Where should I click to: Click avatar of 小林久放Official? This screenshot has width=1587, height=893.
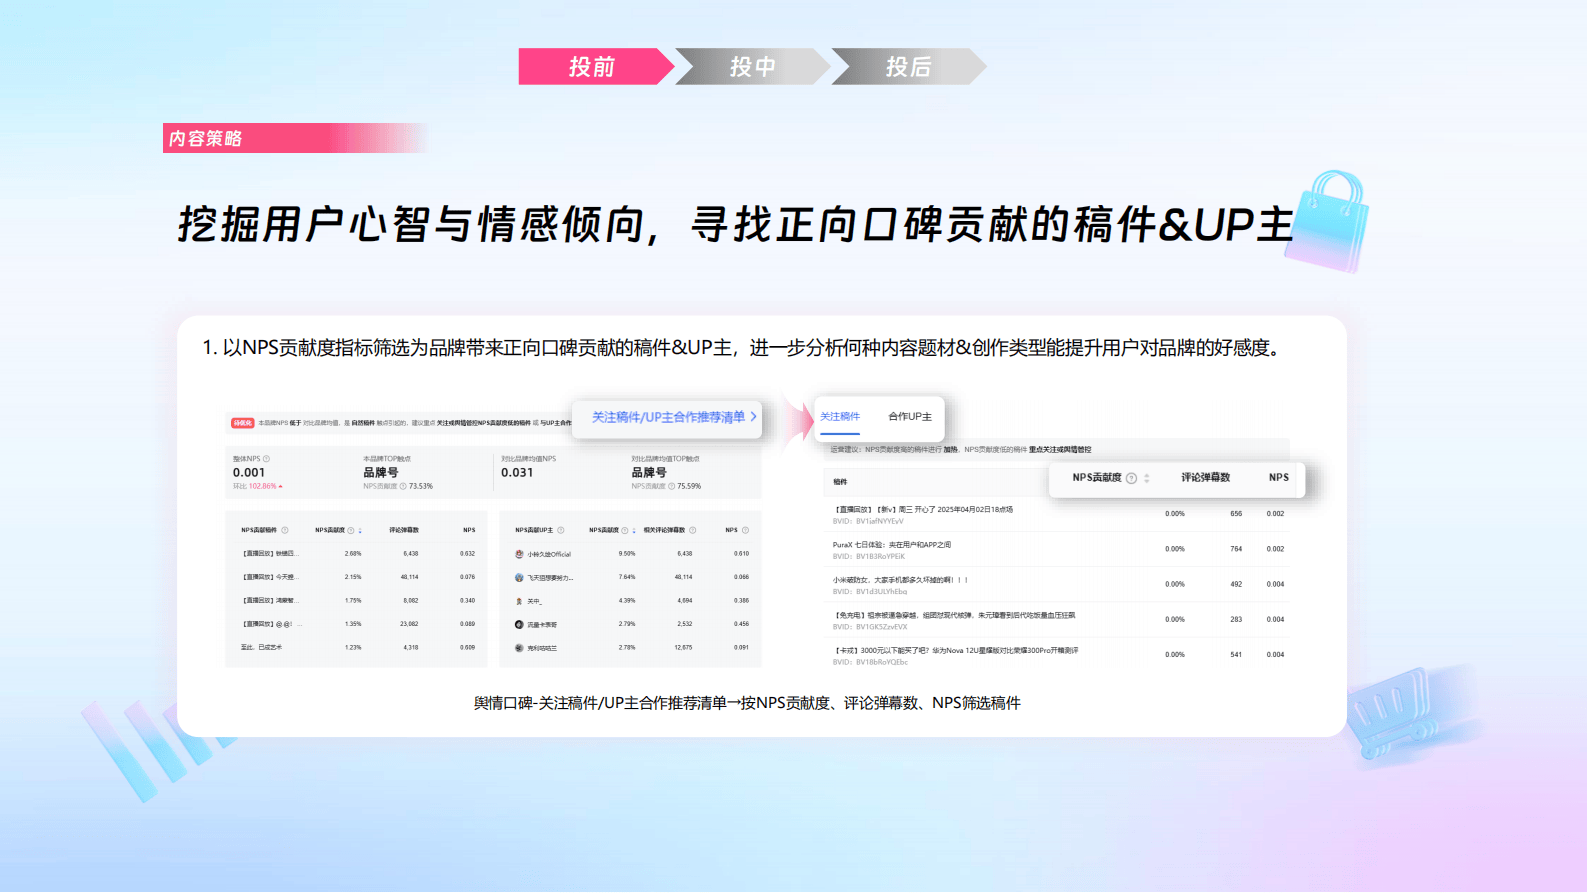519,554
